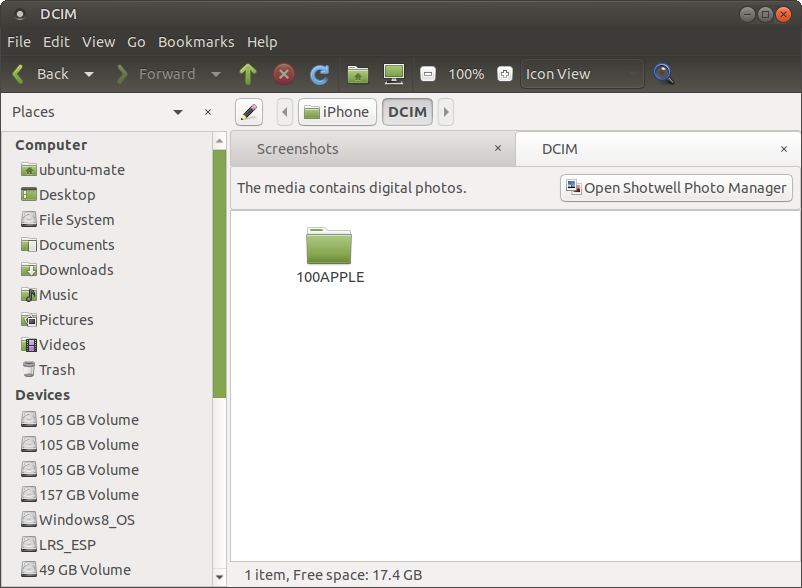Screen dimensions: 802x588
Task: Reload the current folder
Action: (320, 74)
